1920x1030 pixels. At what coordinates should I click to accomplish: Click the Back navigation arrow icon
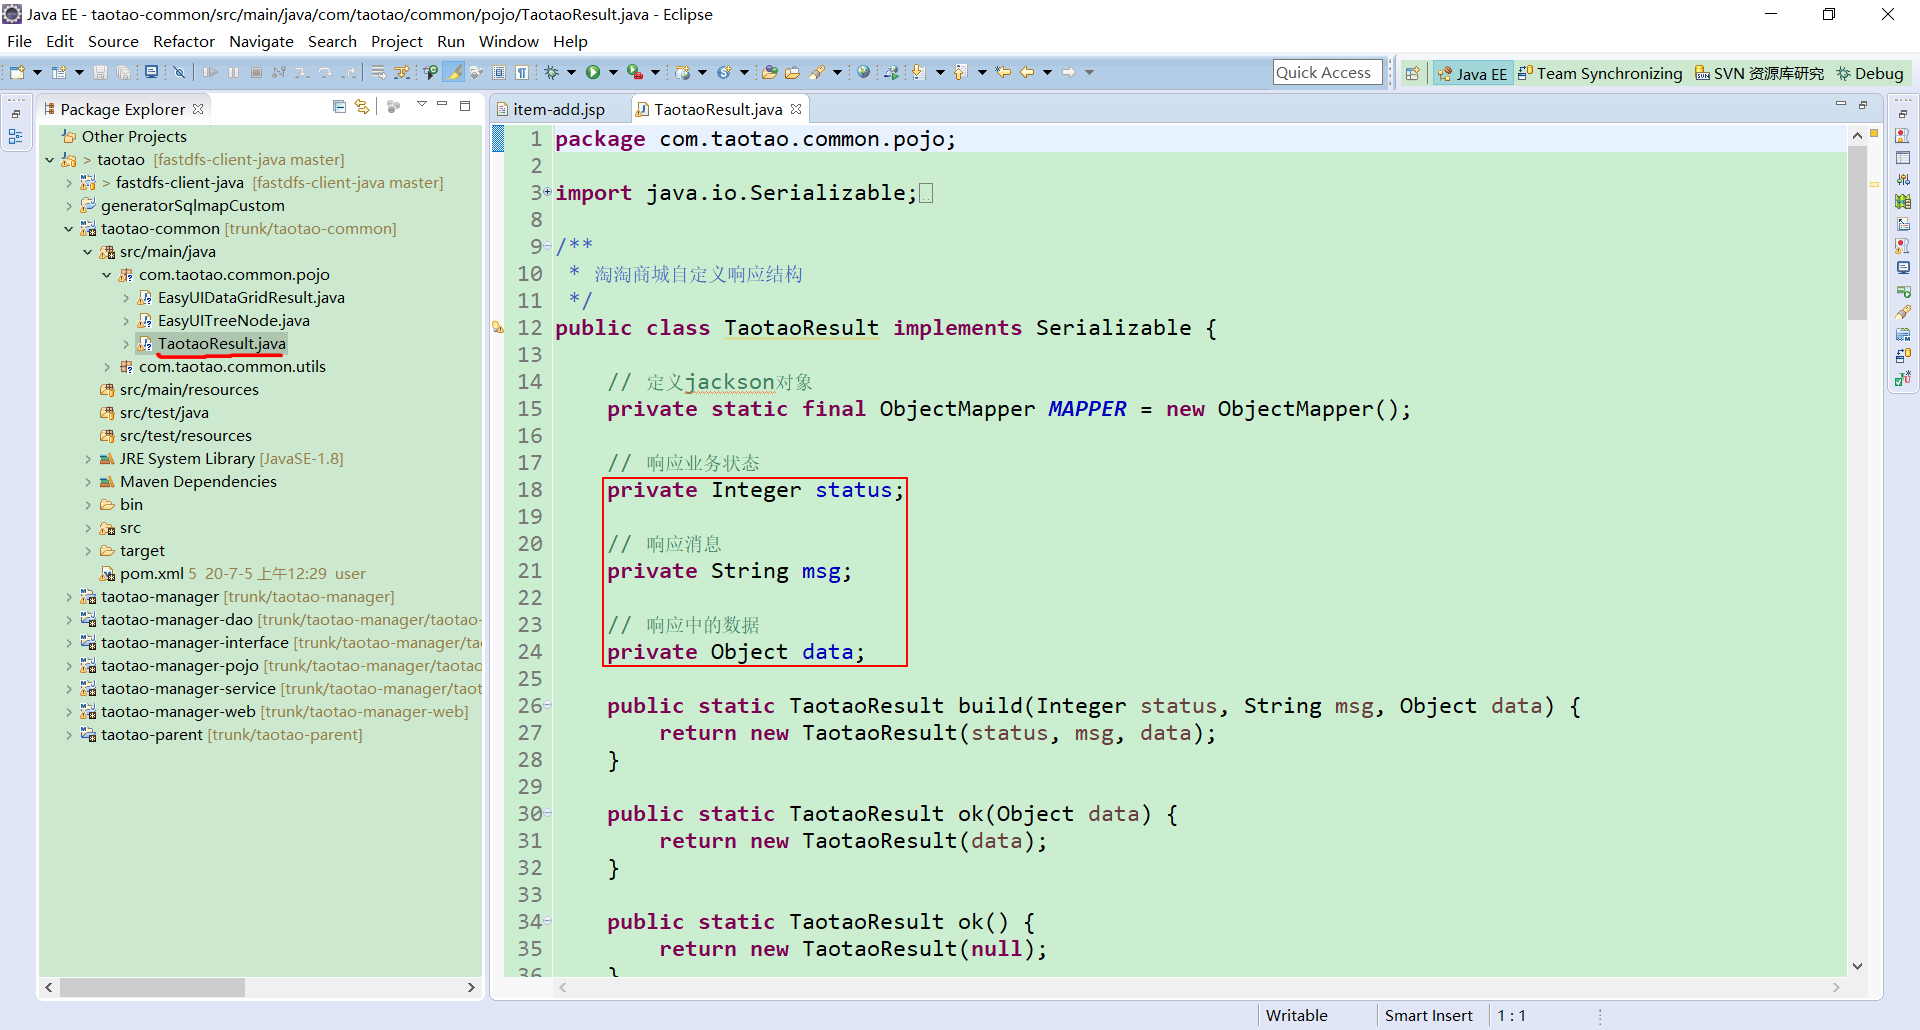tap(1027, 72)
